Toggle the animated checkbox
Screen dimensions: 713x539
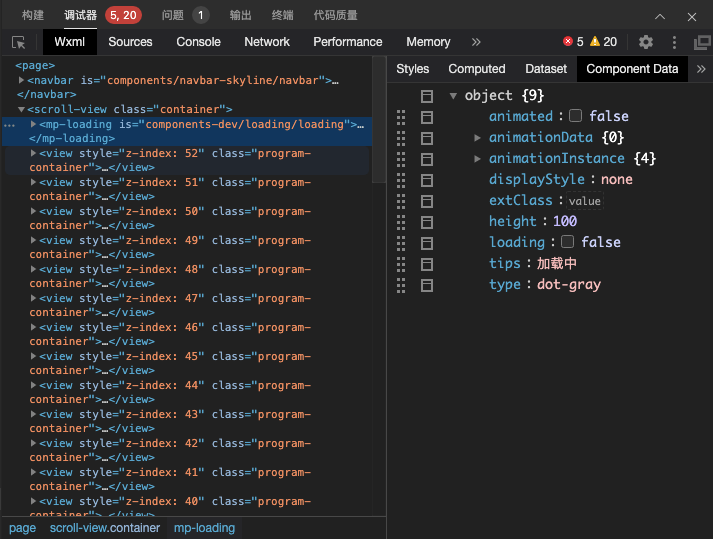[575, 116]
